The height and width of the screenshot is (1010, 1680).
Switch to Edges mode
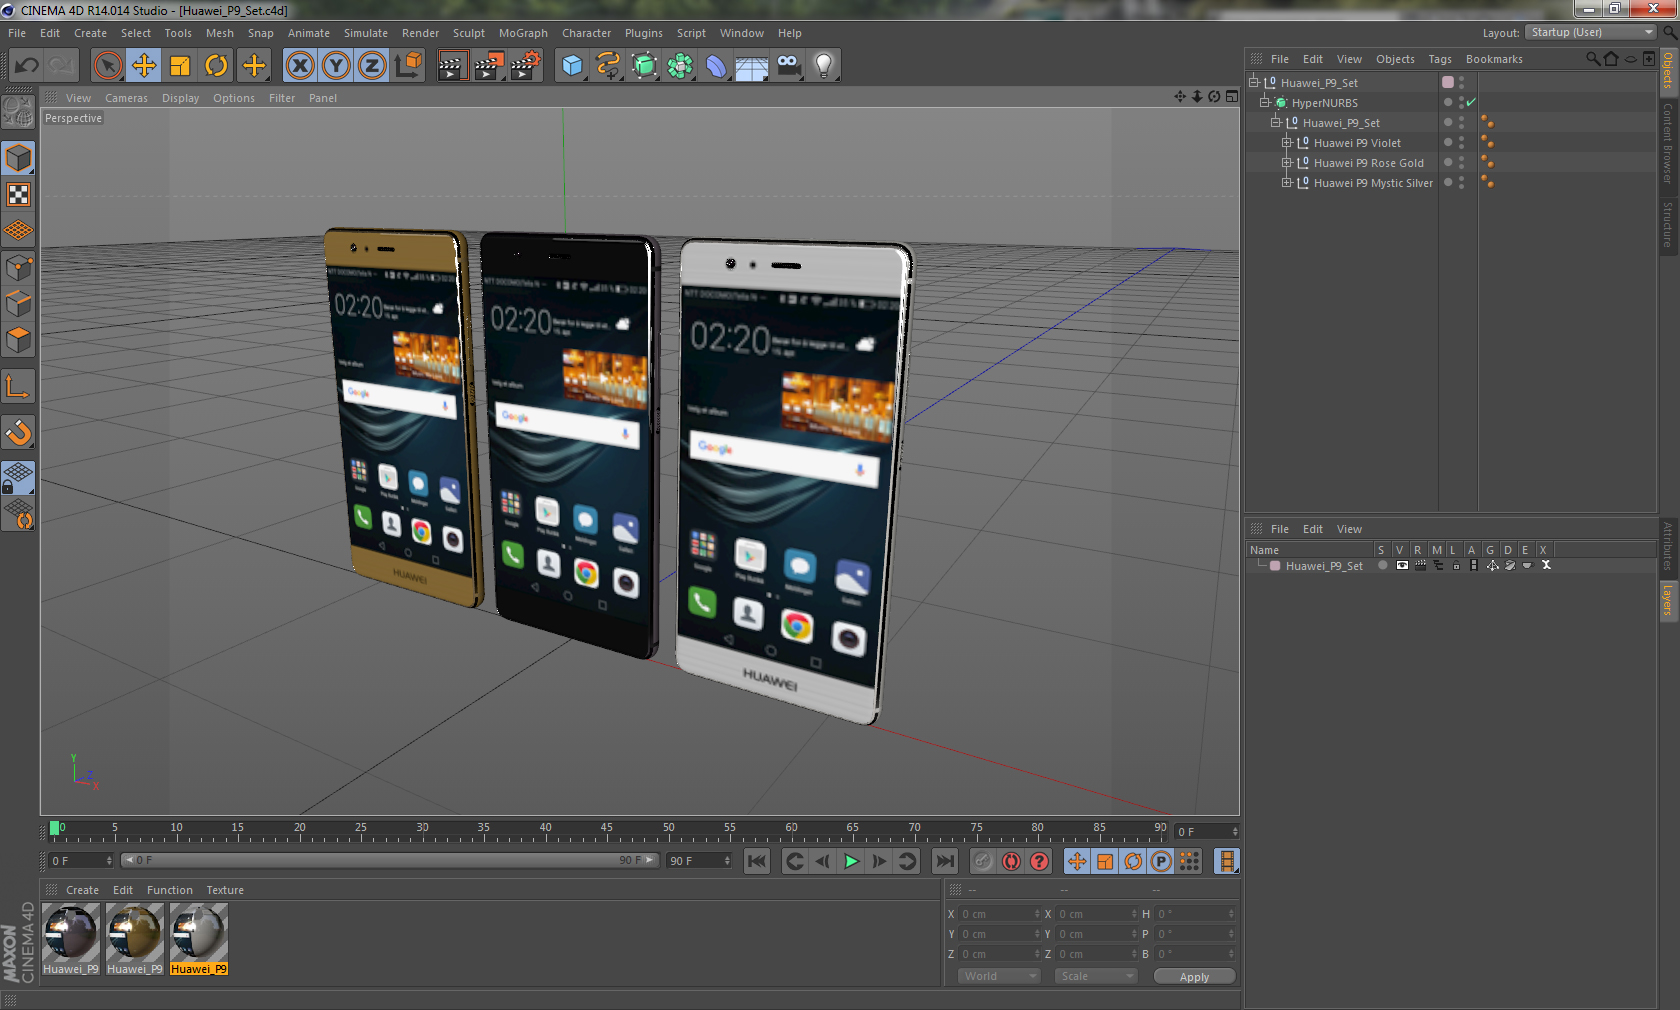pos(18,304)
